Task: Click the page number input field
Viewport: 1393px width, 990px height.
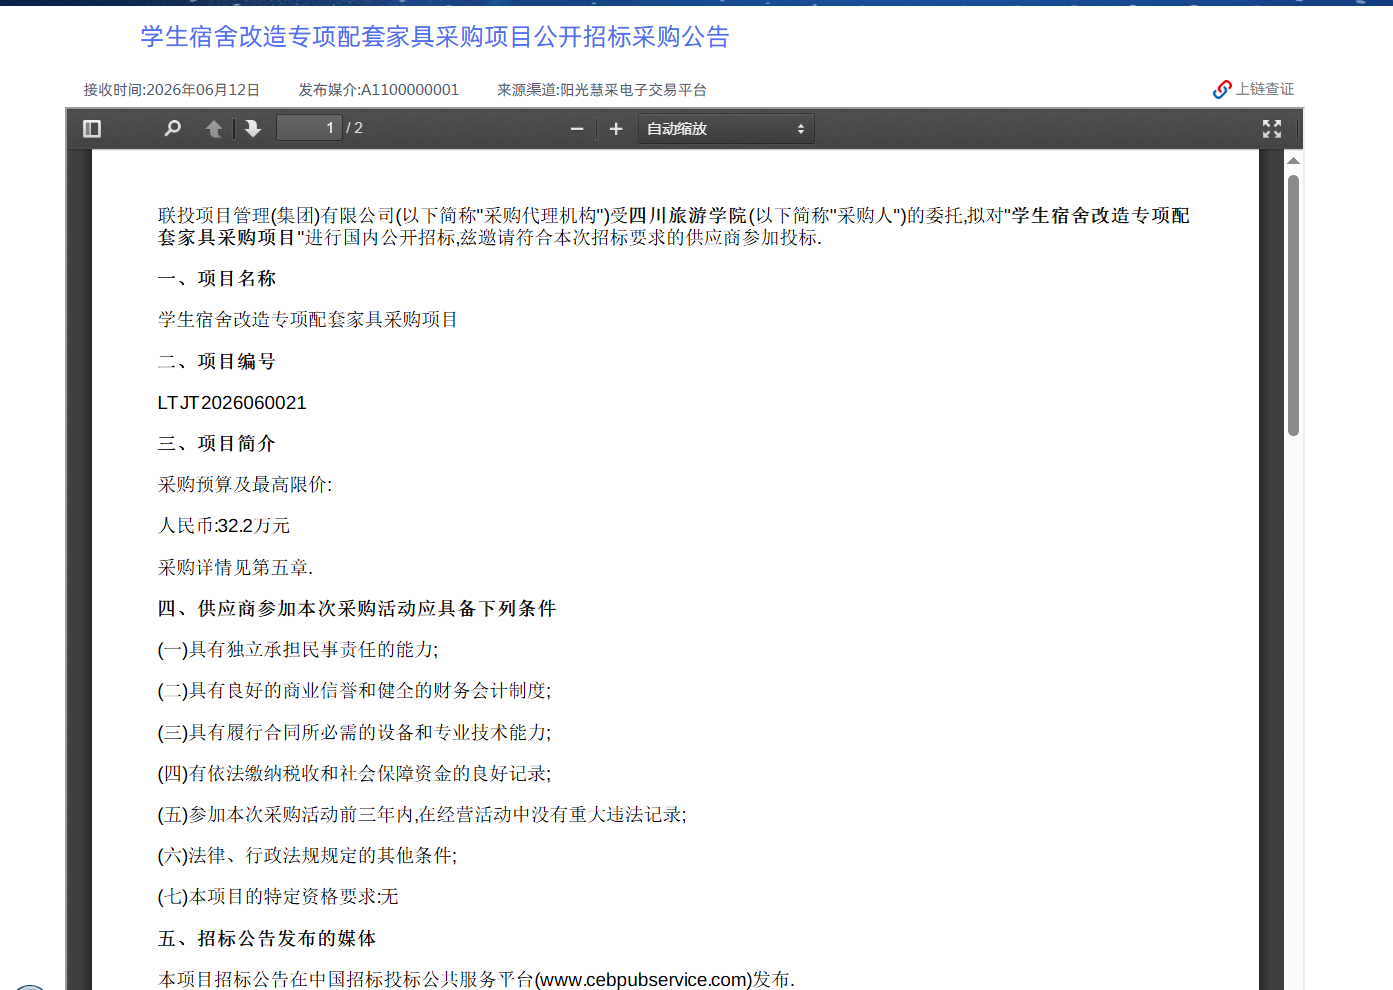Action: coord(309,128)
